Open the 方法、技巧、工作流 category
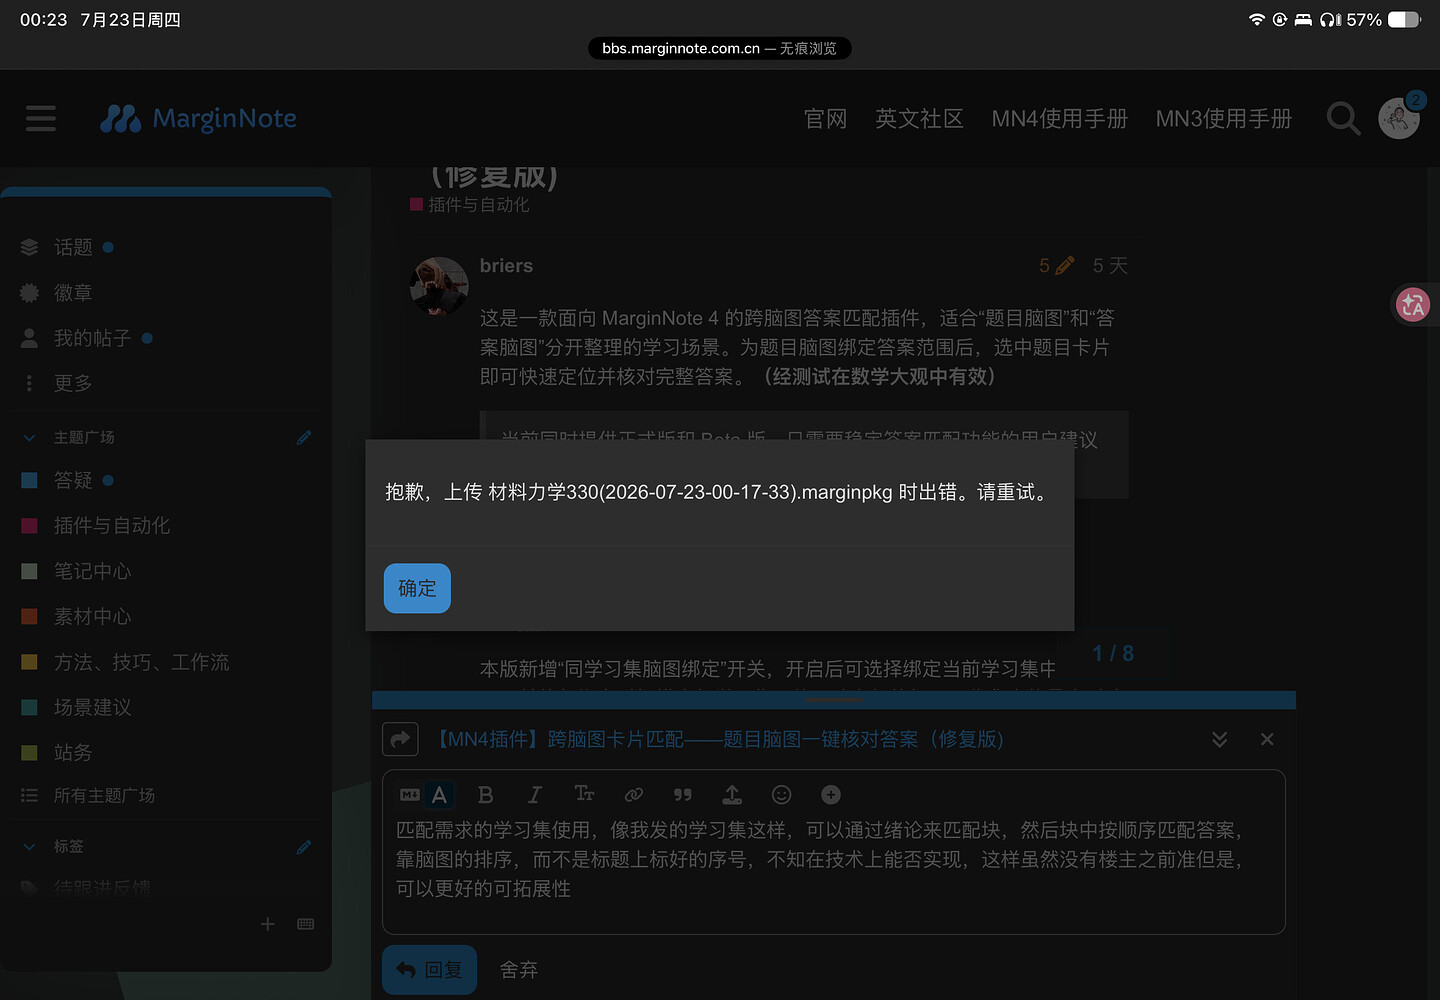Image resolution: width=1440 pixels, height=1000 pixels. click(141, 662)
